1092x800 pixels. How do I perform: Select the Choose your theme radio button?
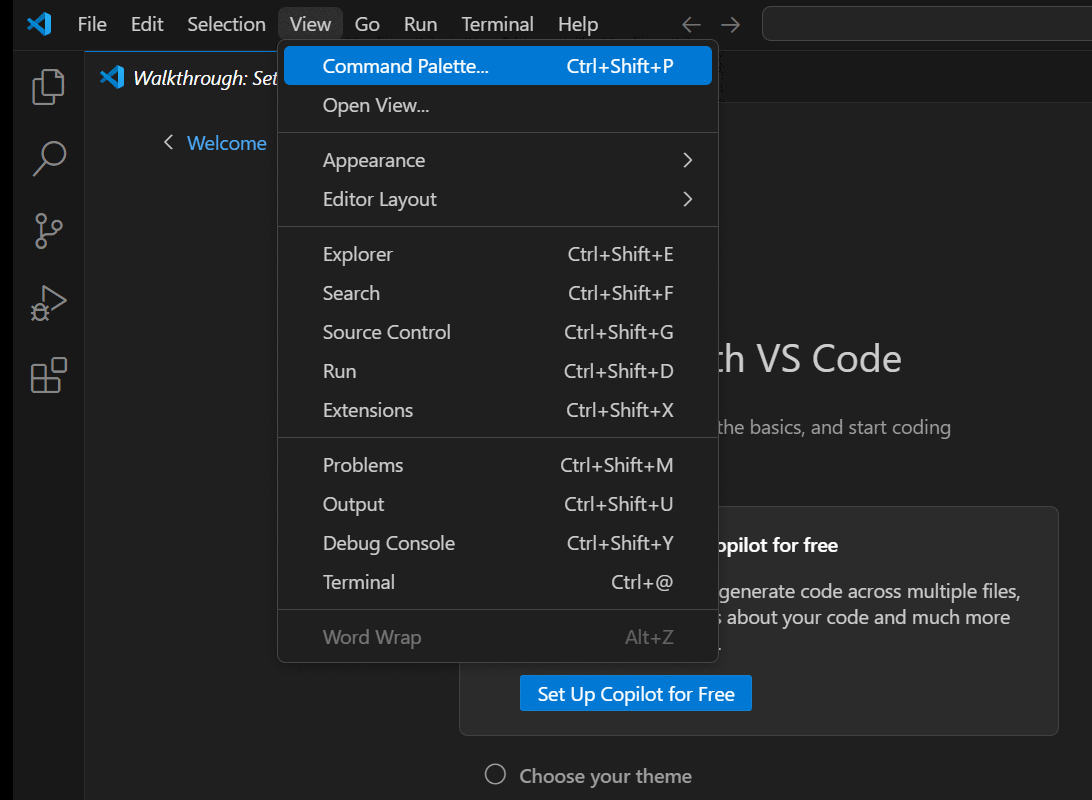pyautogui.click(x=495, y=774)
